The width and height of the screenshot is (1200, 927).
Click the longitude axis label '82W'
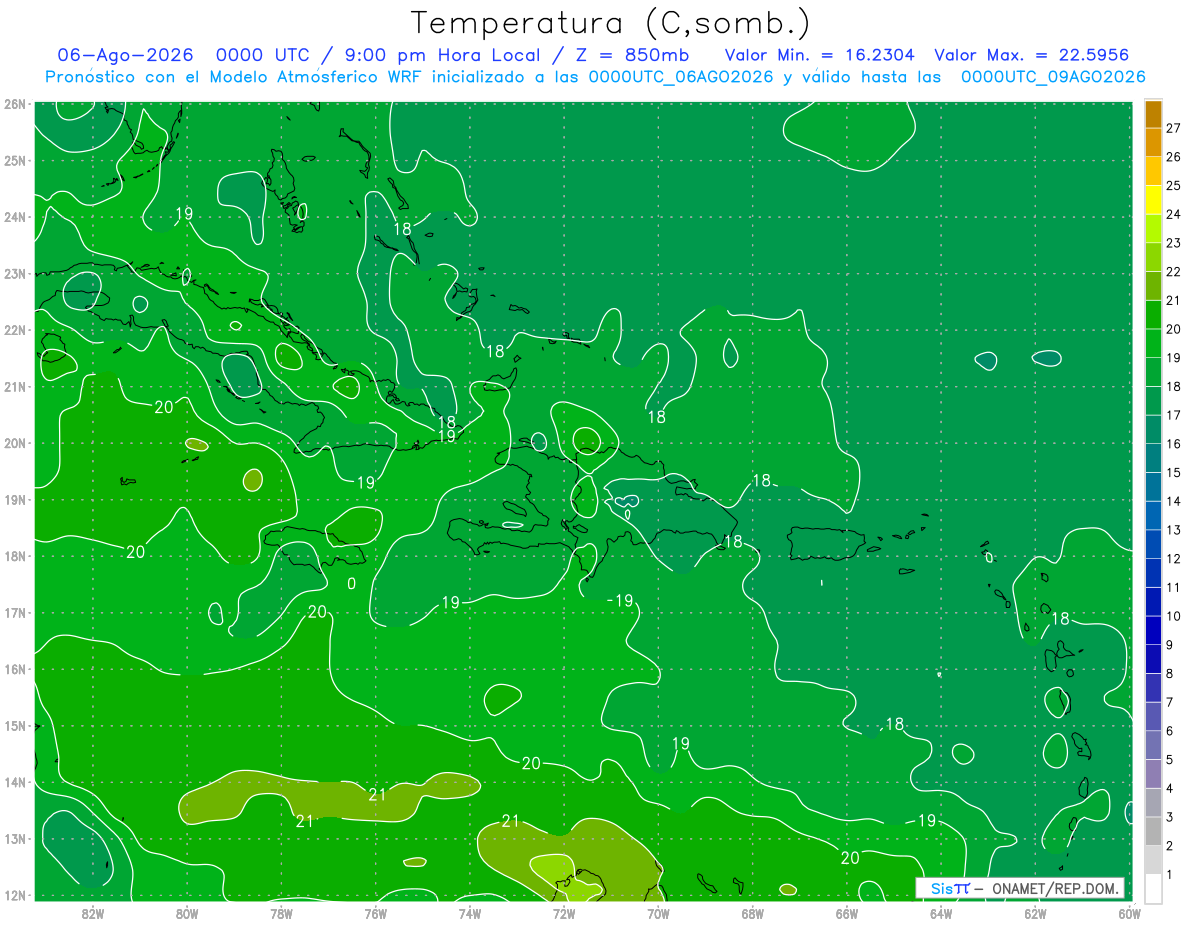(x=93, y=913)
